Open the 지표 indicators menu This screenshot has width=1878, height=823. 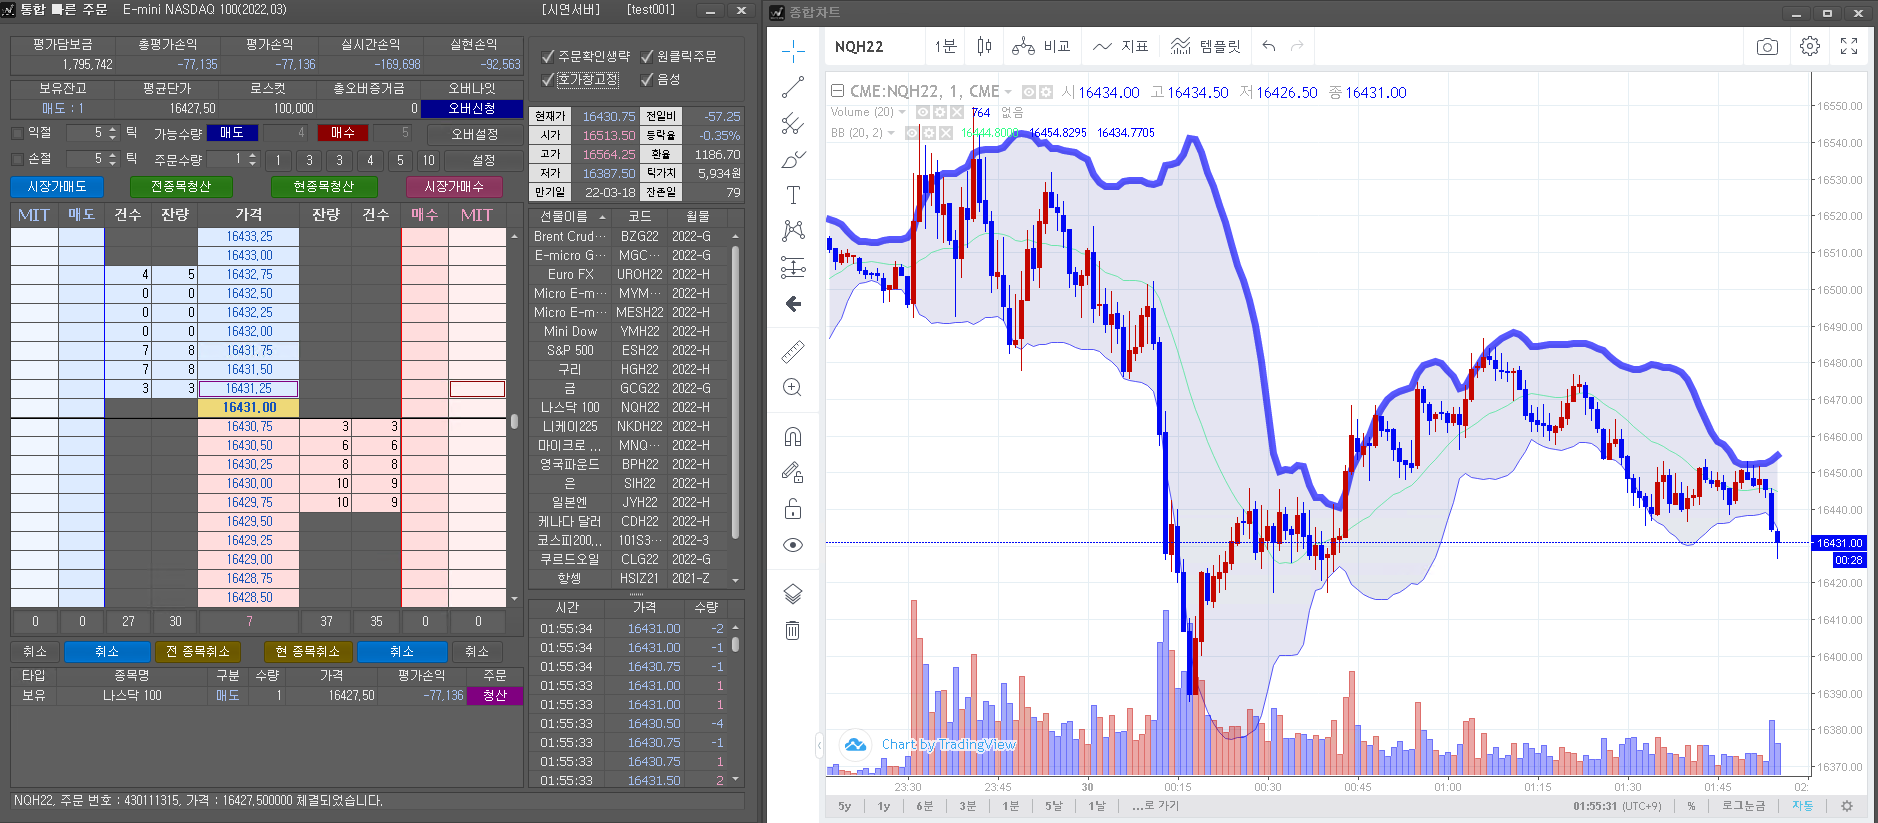coord(1121,47)
